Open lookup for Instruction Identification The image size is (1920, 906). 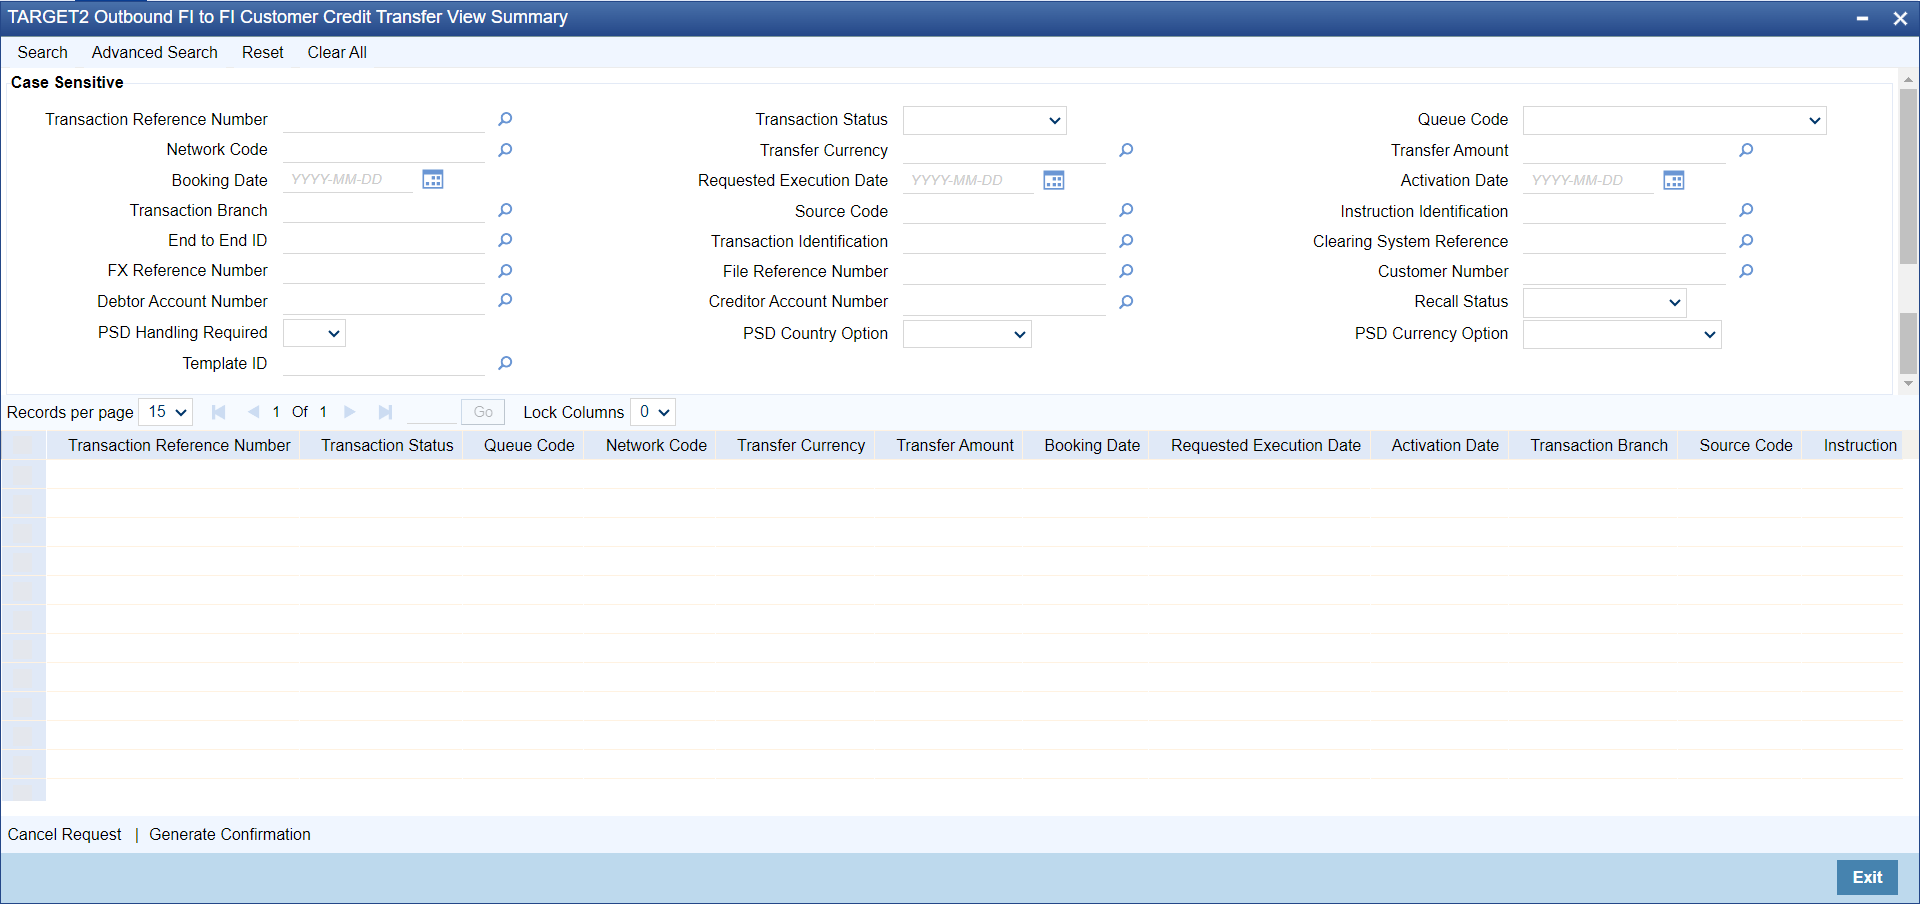(1746, 210)
